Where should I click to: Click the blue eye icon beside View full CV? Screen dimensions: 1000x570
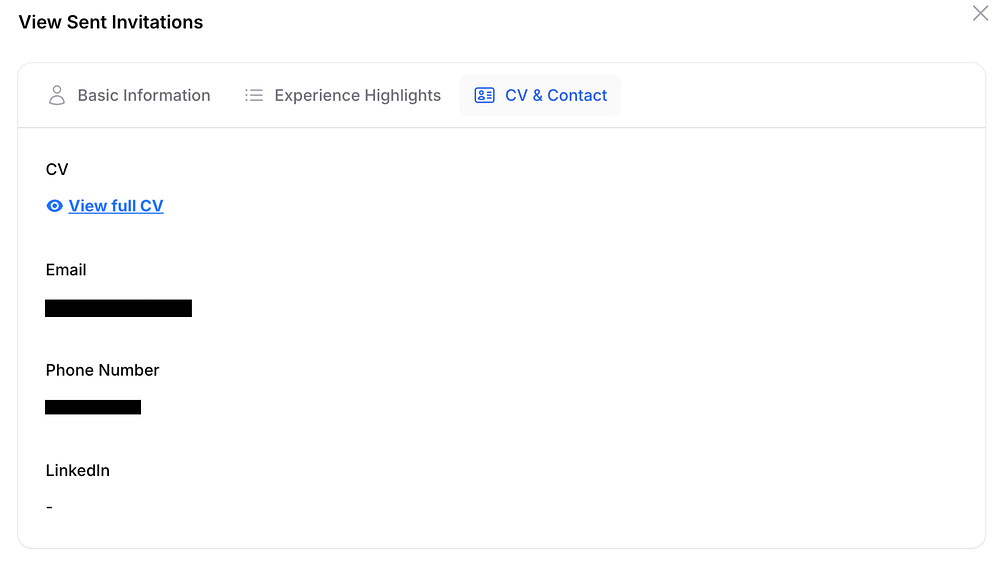[55, 206]
